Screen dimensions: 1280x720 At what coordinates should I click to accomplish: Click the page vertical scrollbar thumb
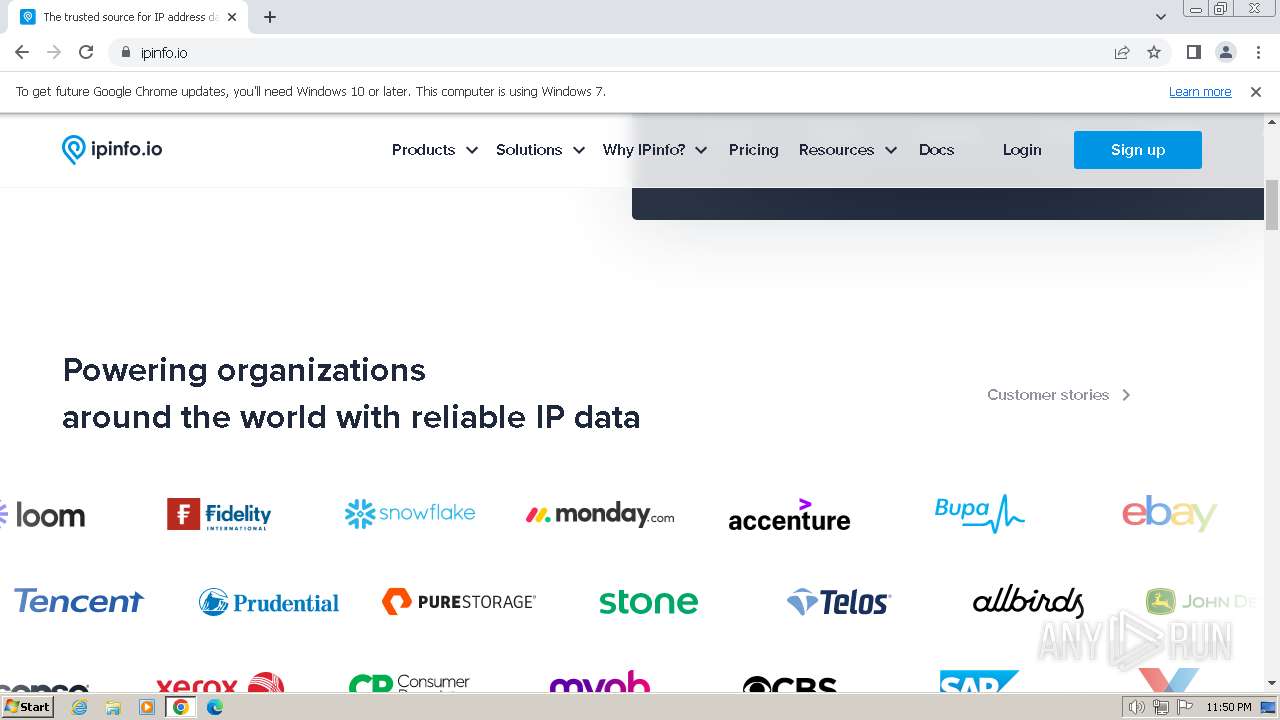1272,204
